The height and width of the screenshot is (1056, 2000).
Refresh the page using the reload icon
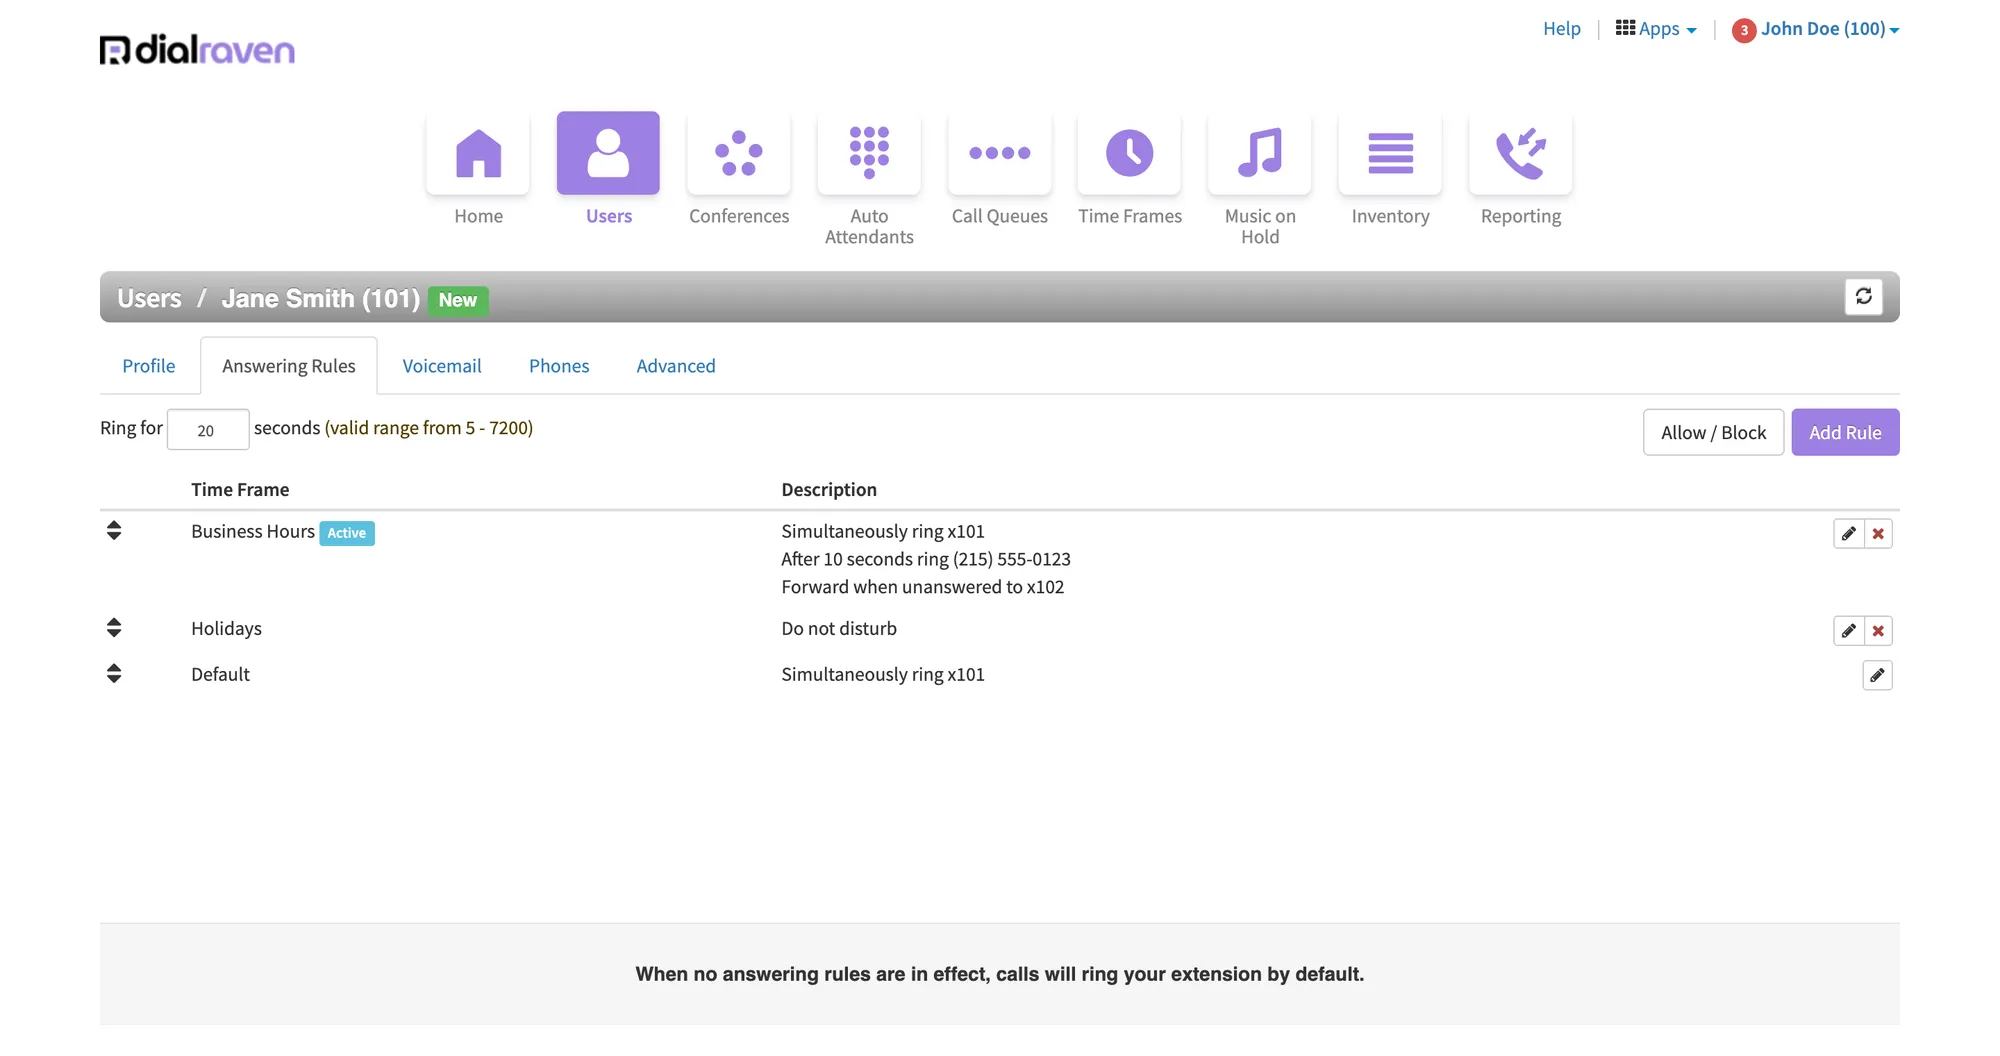tap(1864, 297)
